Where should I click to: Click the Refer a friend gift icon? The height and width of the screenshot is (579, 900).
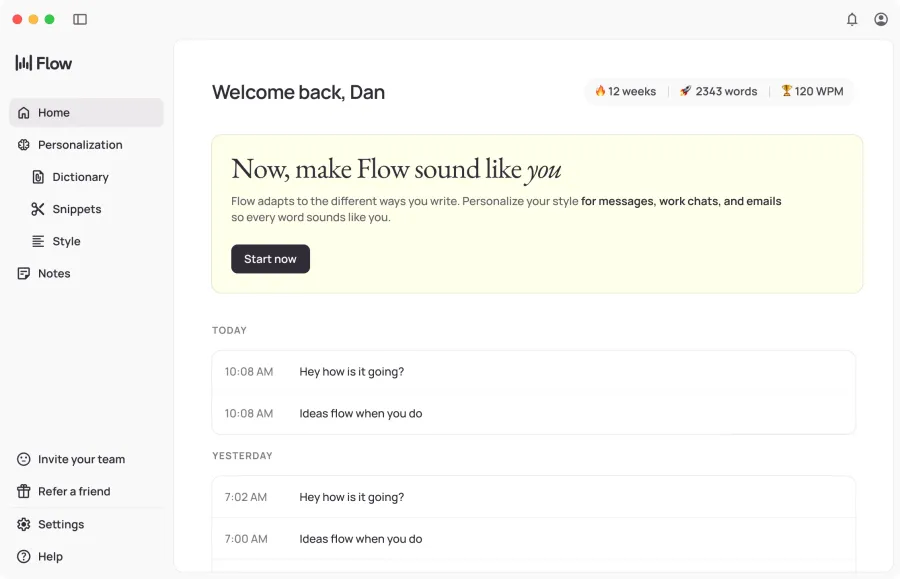pyautogui.click(x=24, y=491)
